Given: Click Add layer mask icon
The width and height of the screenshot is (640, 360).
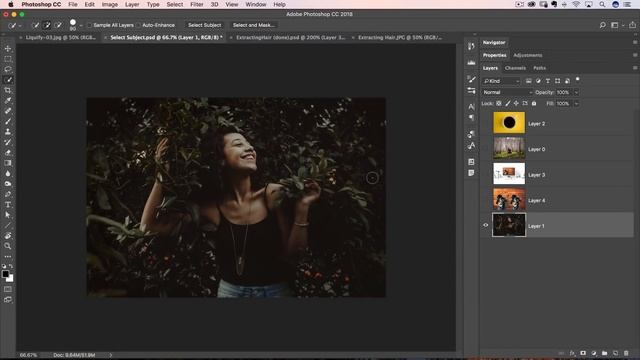Looking at the screenshot, I should click(x=583, y=353).
